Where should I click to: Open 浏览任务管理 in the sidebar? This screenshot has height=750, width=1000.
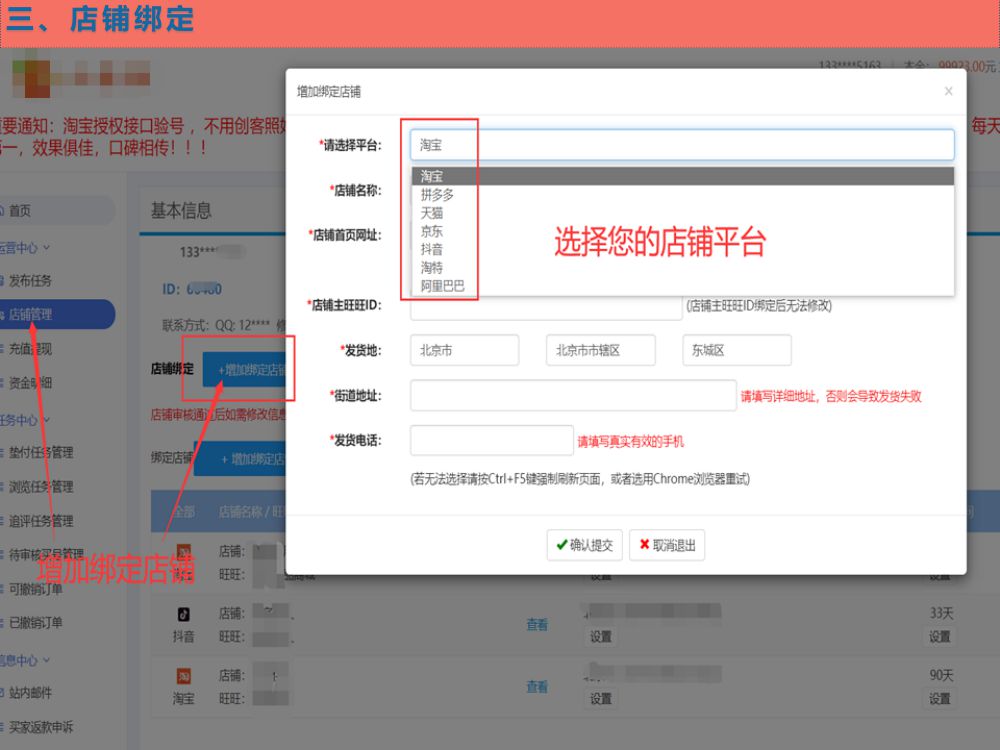click(40, 487)
